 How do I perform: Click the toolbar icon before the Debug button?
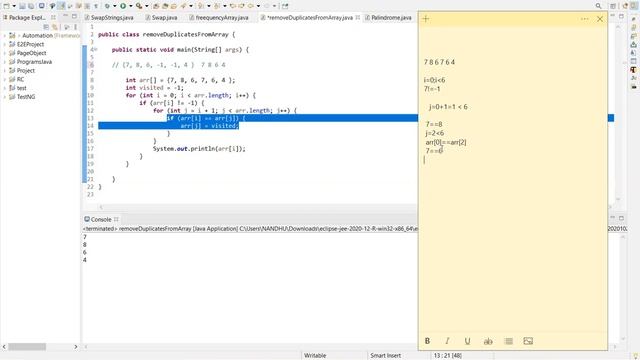coord(96,6)
